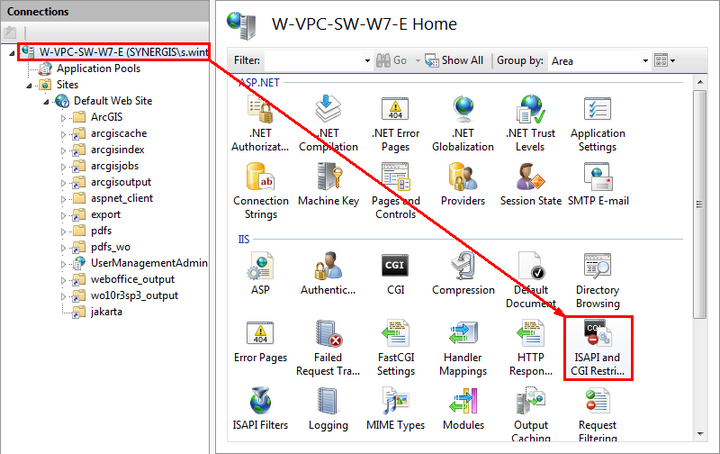This screenshot has width=720, height=454.
Task: Open Providers feature
Action: (x=463, y=185)
